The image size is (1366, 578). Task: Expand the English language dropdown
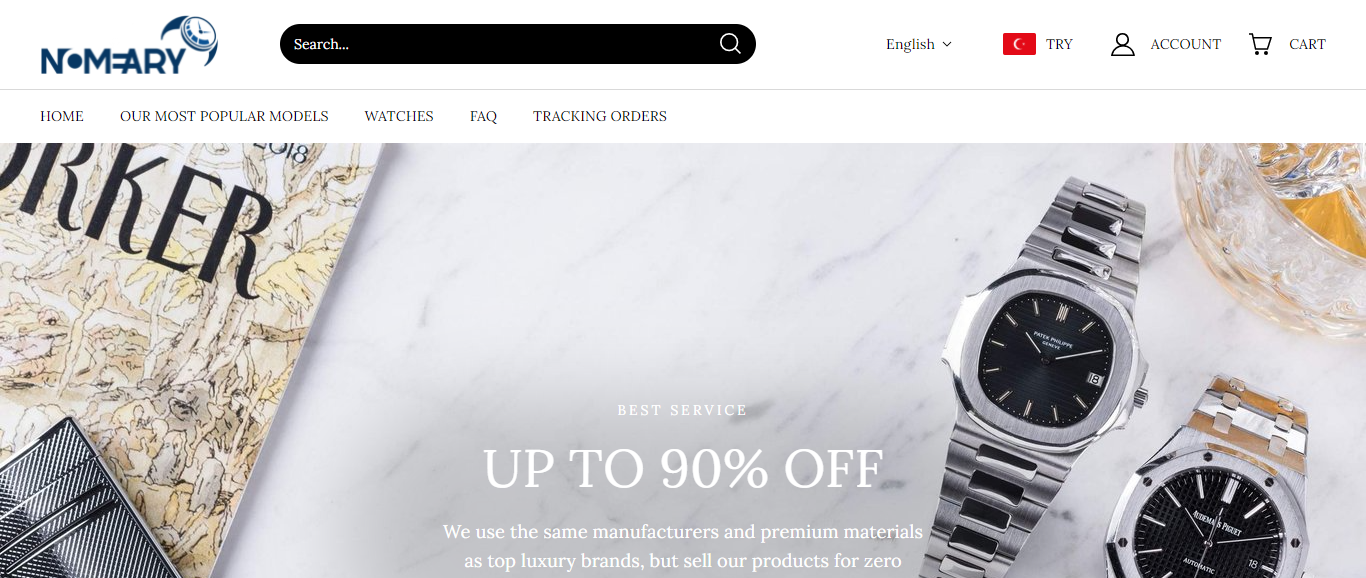[919, 44]
